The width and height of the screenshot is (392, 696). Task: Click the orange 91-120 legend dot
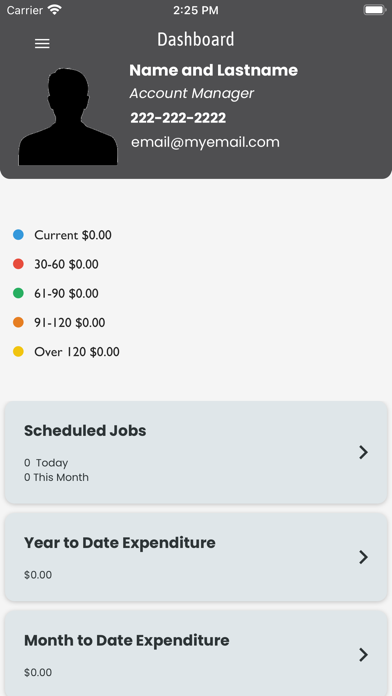click(x=18, y=323)
